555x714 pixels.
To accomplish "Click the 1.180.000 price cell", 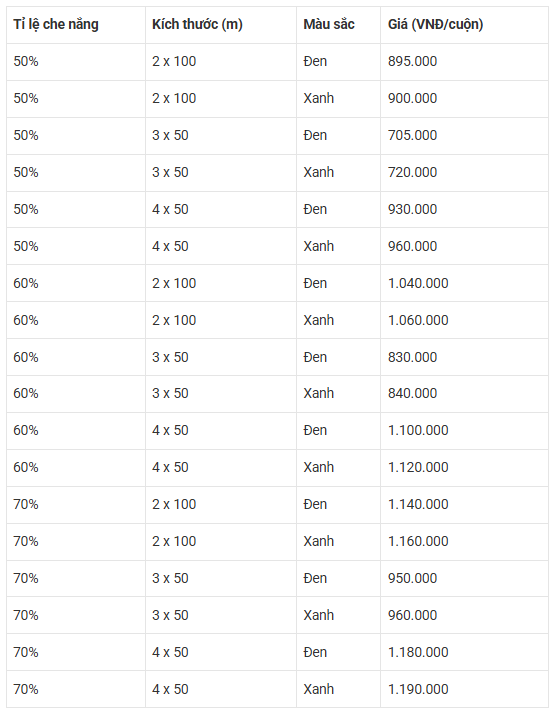I will click(464, 652).
